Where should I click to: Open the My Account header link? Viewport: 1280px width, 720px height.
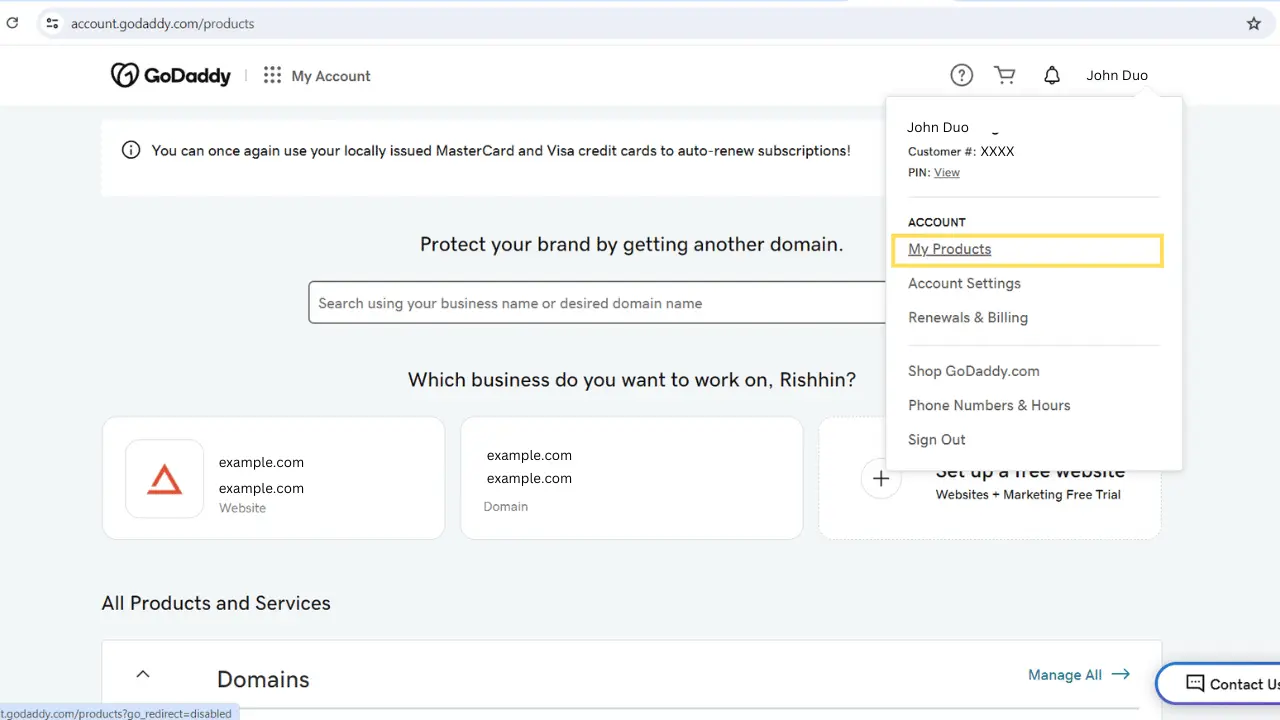331,76
